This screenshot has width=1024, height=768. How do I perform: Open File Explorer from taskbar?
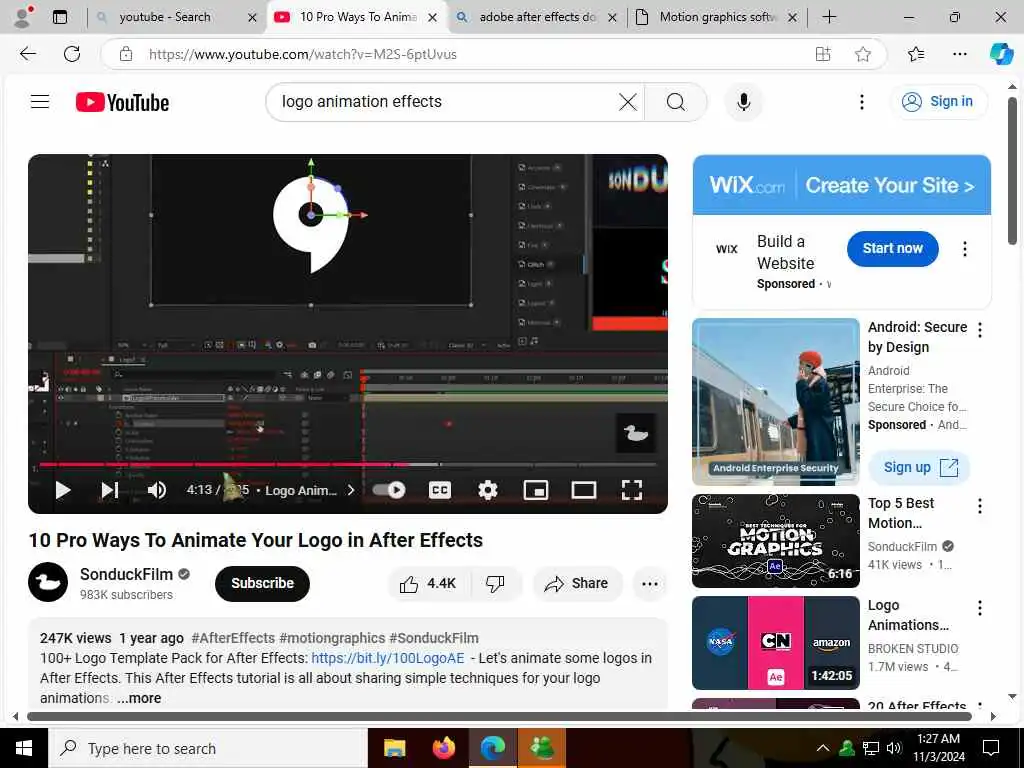pyautogui.click(x=394, y=748)
